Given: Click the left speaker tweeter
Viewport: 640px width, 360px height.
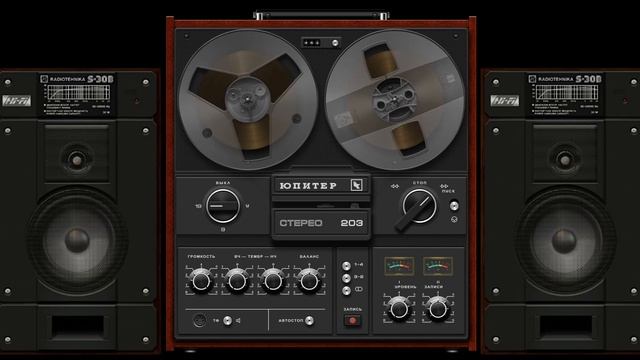Looking at the screenshot, I should tap(77, 160).
